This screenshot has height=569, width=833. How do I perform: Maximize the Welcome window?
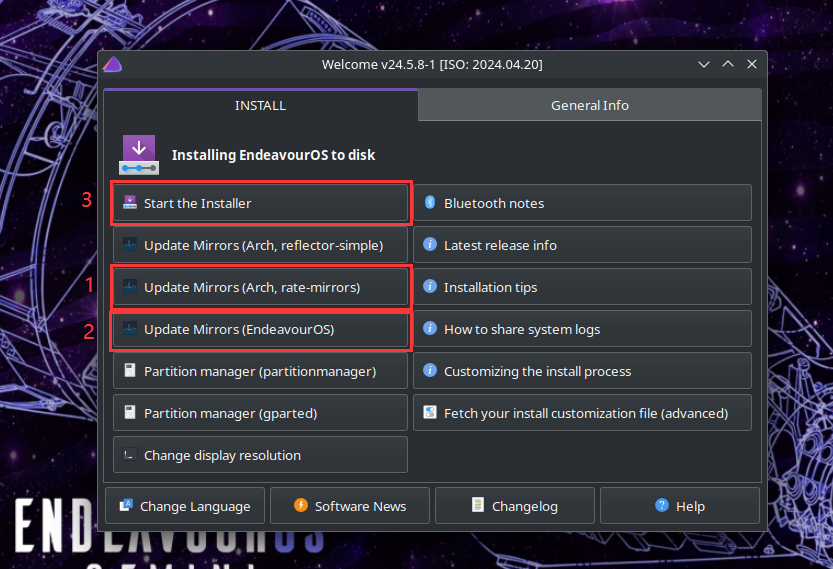click(728, 64)
